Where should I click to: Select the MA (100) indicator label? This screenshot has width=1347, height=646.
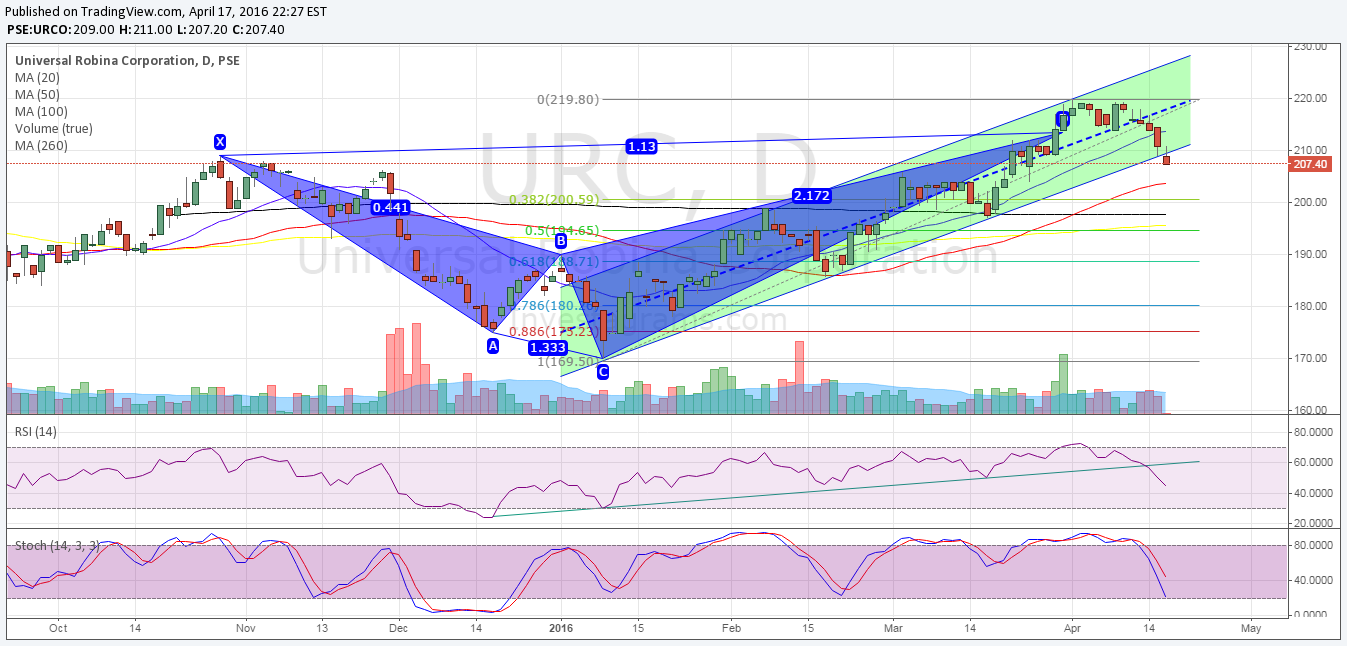coord(39,111)
